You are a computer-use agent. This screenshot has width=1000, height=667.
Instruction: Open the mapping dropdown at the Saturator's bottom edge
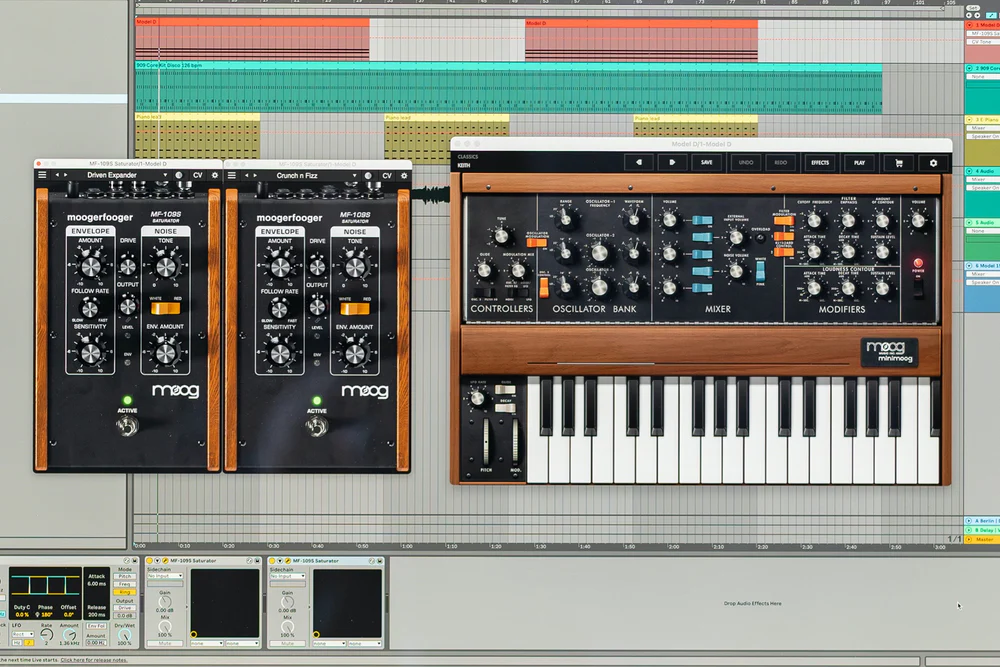208,644
